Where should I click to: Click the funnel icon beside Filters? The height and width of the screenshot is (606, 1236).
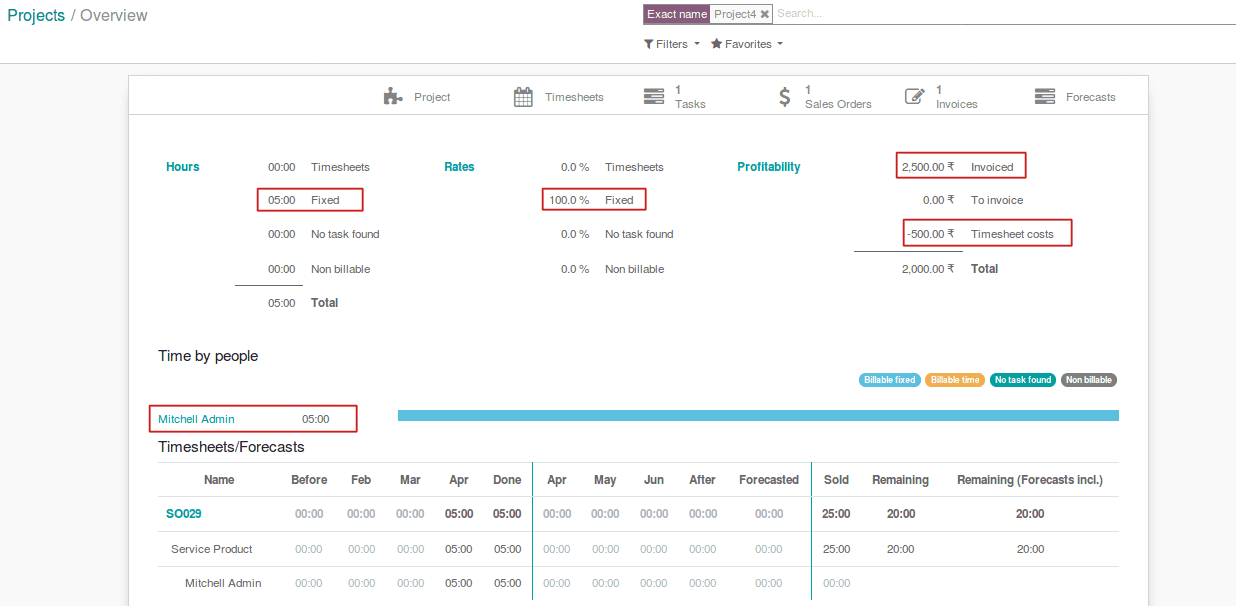pos(648,44)
